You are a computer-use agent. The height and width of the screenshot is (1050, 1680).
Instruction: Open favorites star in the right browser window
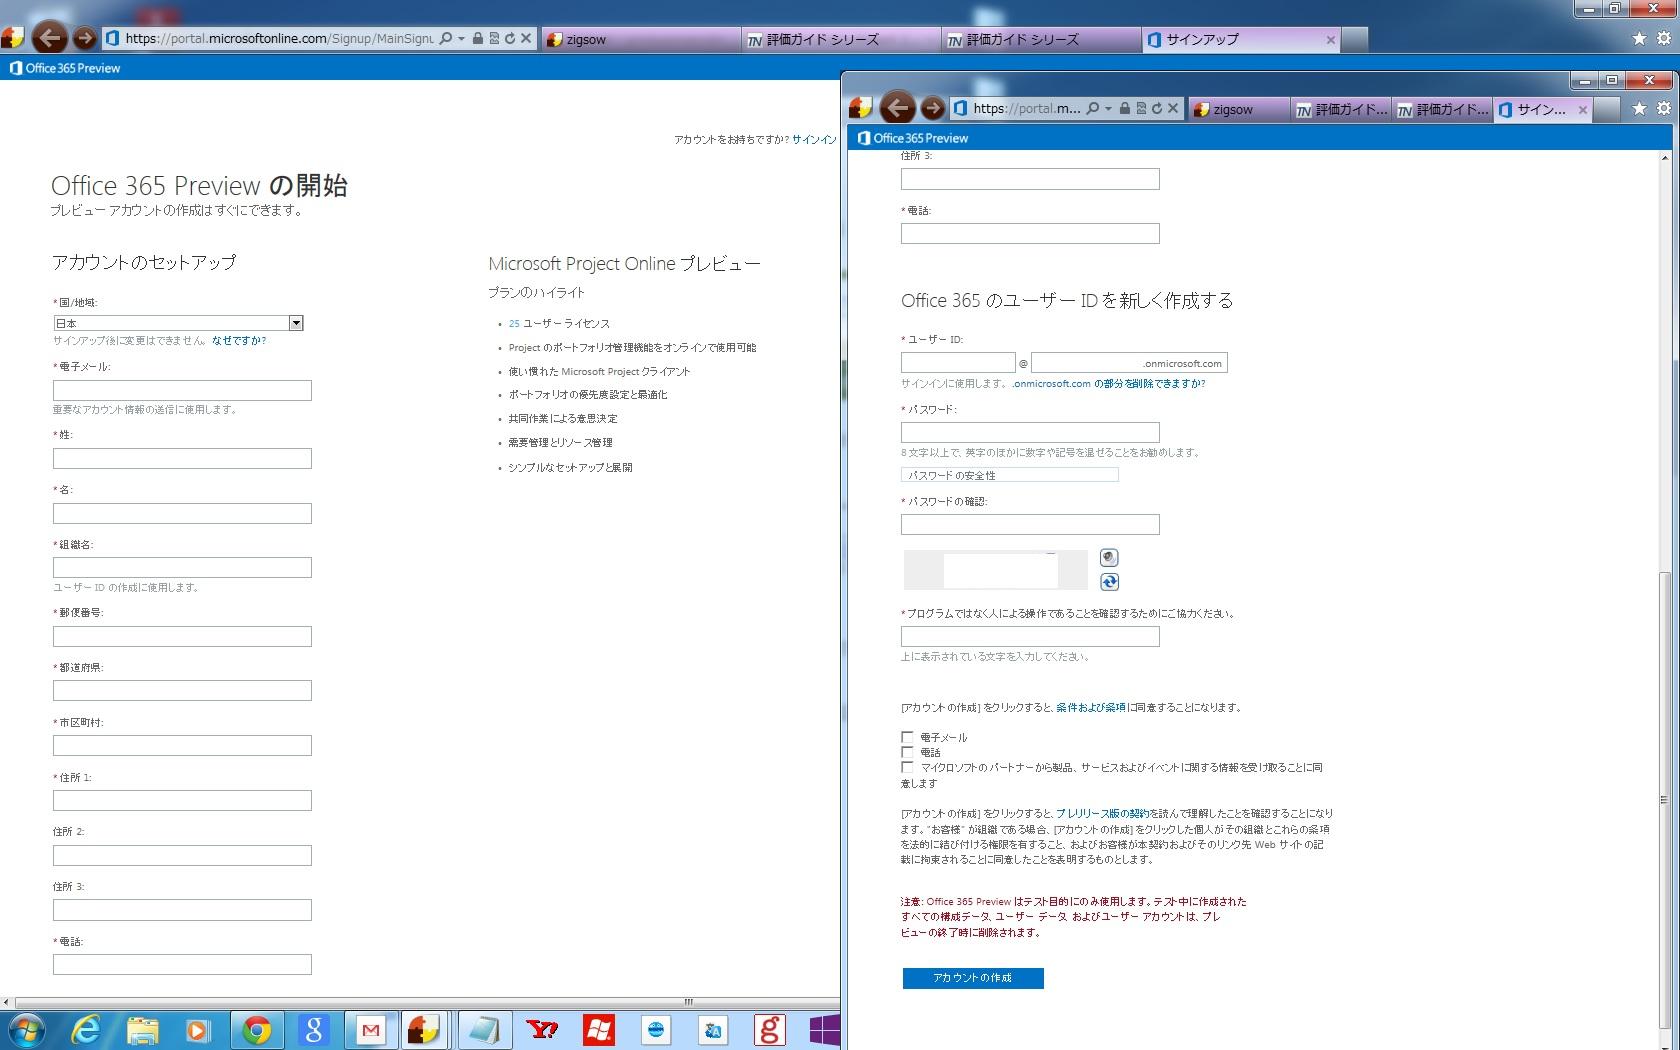(1640, 109)
